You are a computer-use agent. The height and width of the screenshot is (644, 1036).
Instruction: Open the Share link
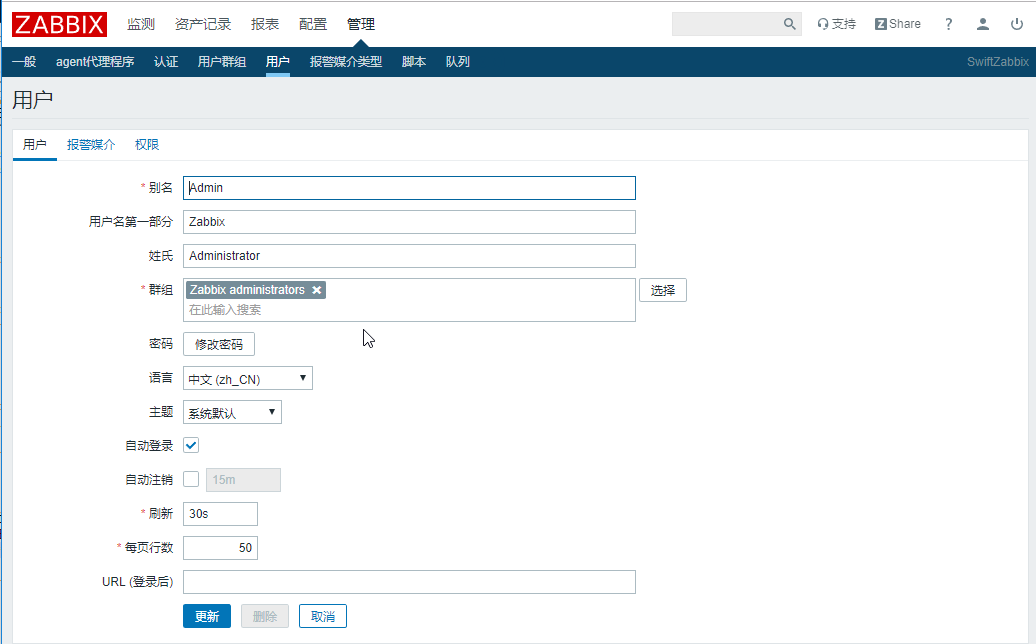[x=897, y=24]
